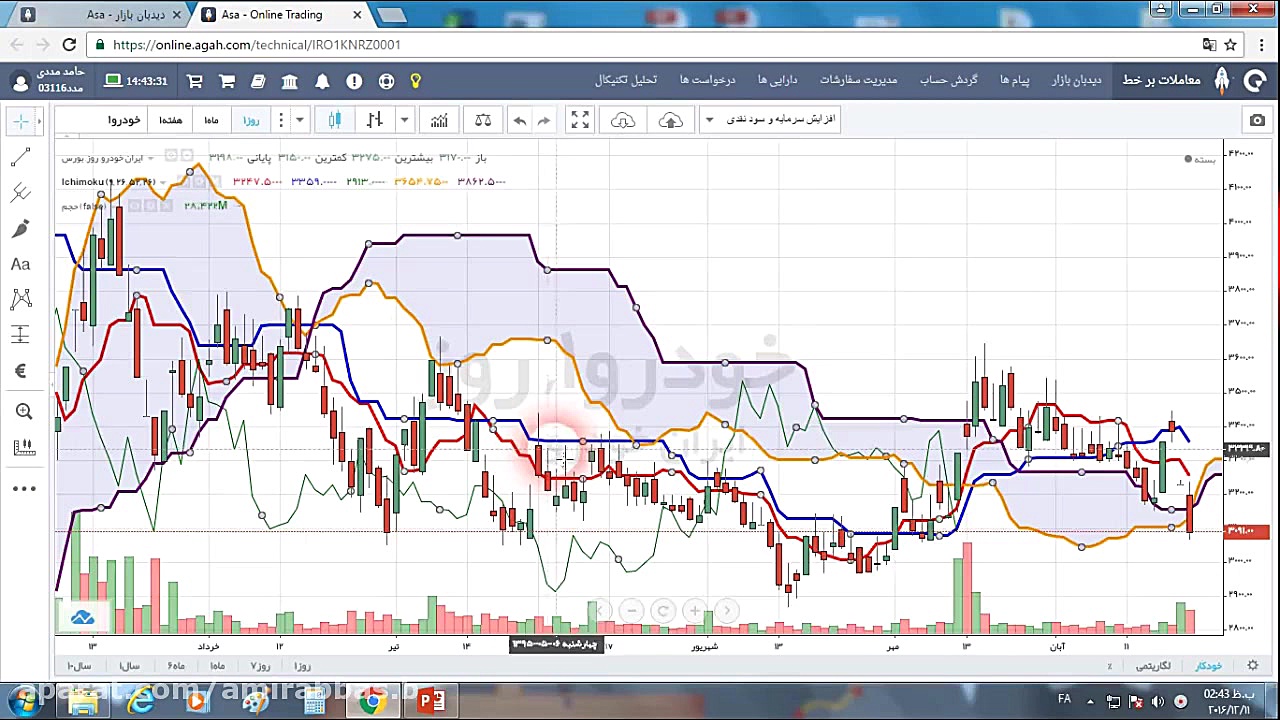Image resolution: width=1280 pixels, height=720 pixels.
Task: Open the first shopping cart icon
Action: (195, 81)
